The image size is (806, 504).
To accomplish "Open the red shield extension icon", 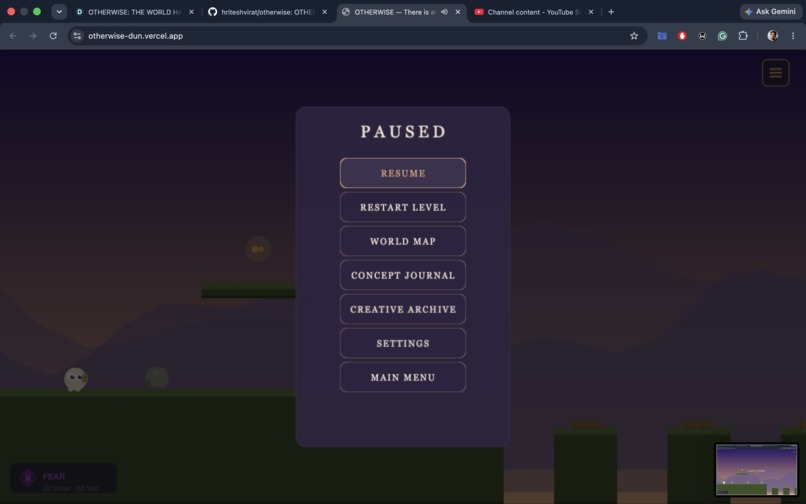I will [682, 35].
